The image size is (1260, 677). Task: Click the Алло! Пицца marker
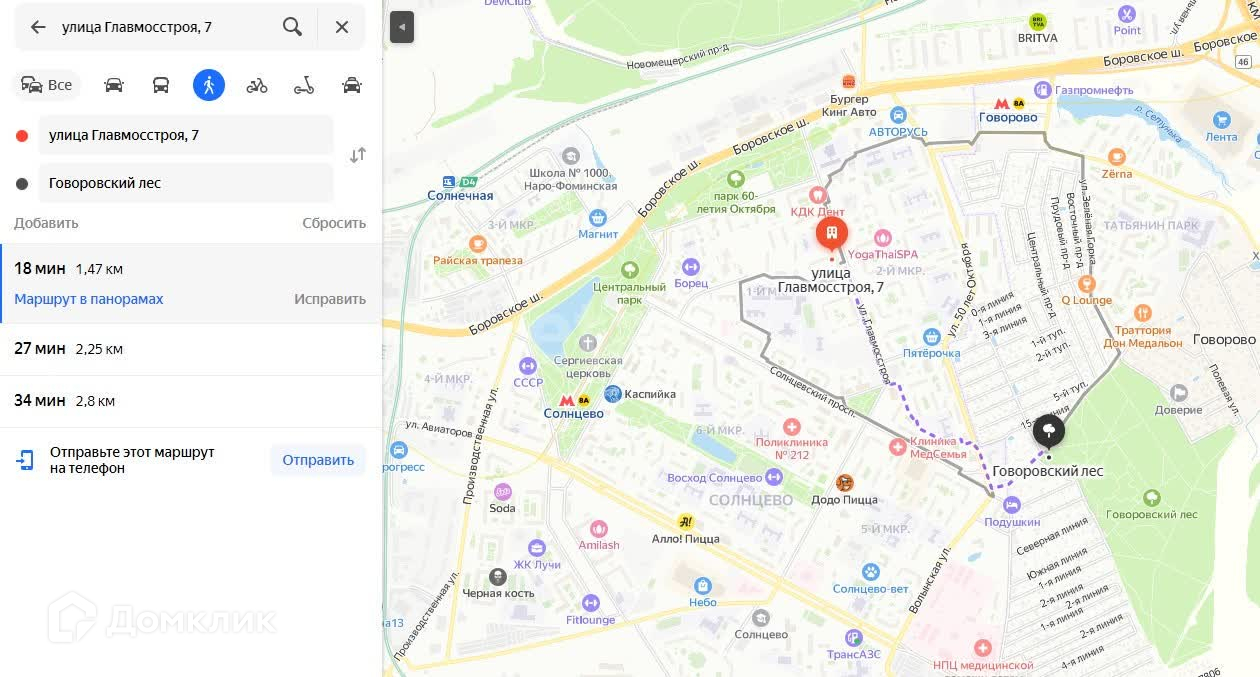point(685,521)
